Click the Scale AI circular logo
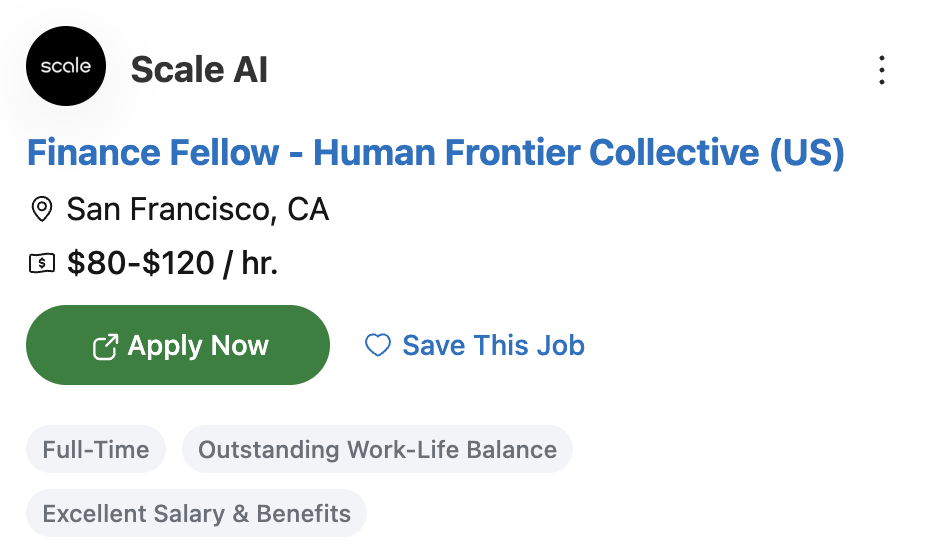This screenshot has width=946, height=552. pos(66,67)
